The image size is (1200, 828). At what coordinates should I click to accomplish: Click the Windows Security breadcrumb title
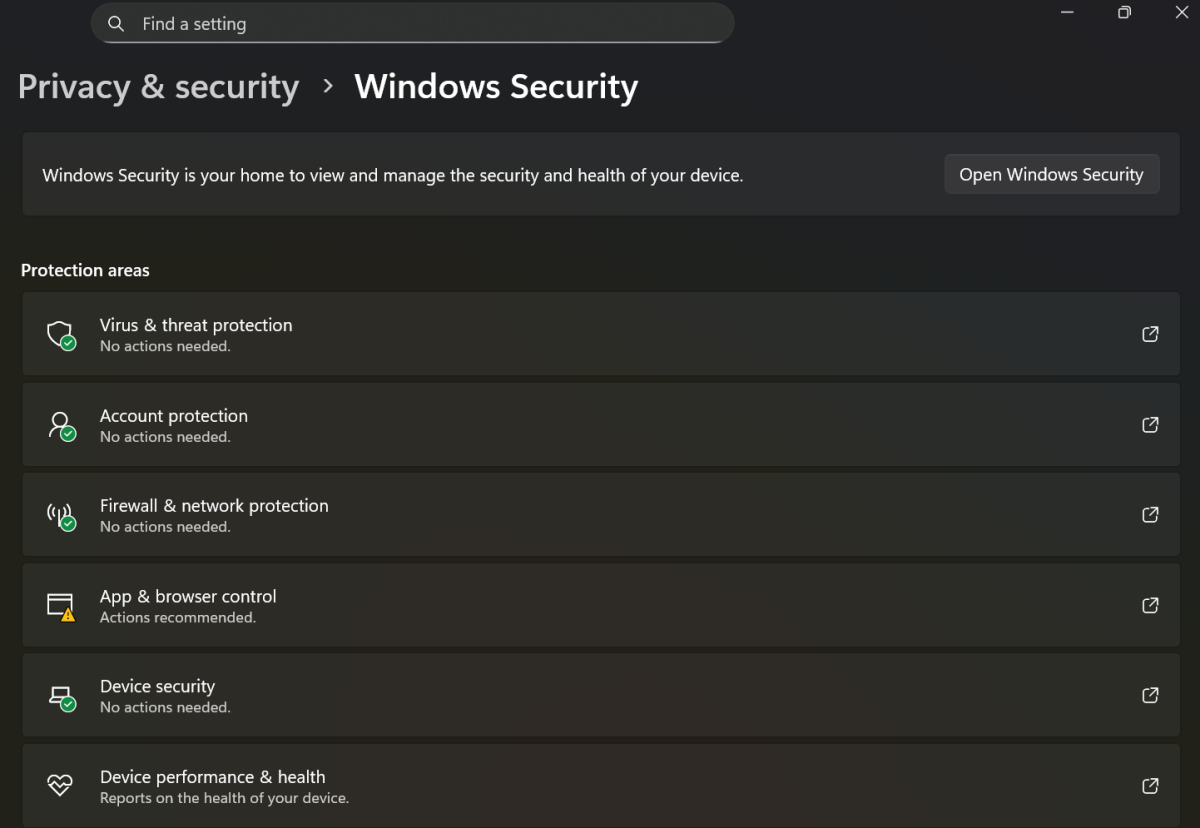[x=496, y=87]
